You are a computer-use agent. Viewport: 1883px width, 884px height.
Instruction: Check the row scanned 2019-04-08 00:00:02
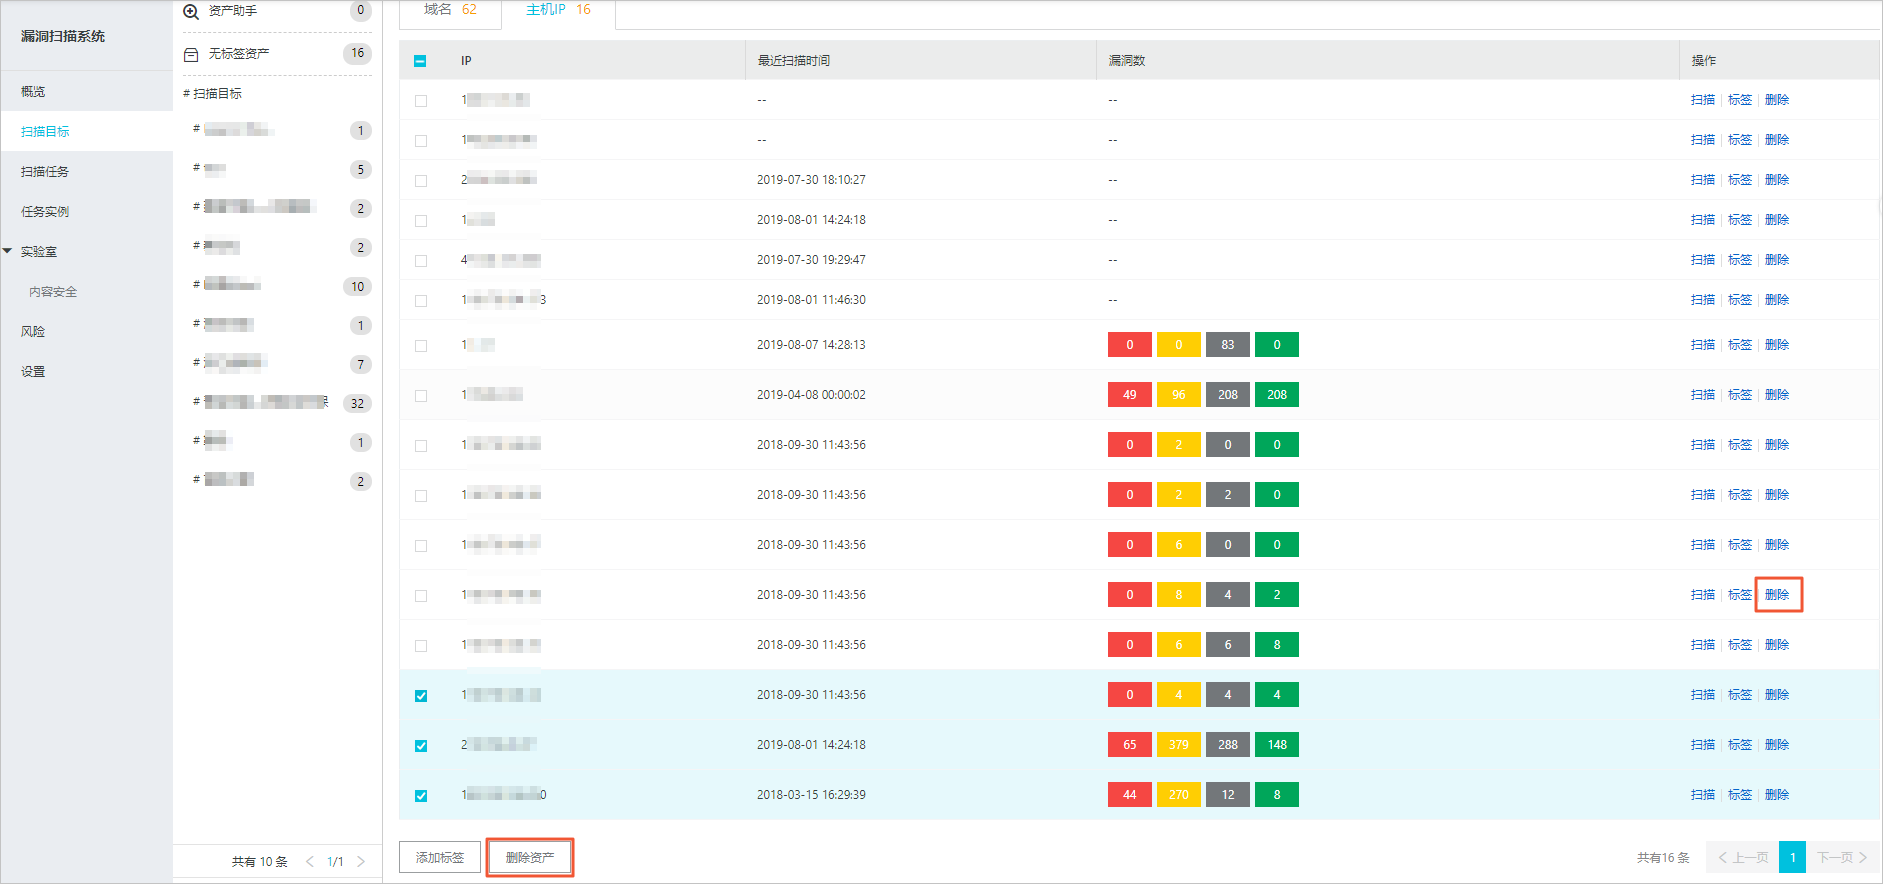pyautogui.click(x=421, y=396)
